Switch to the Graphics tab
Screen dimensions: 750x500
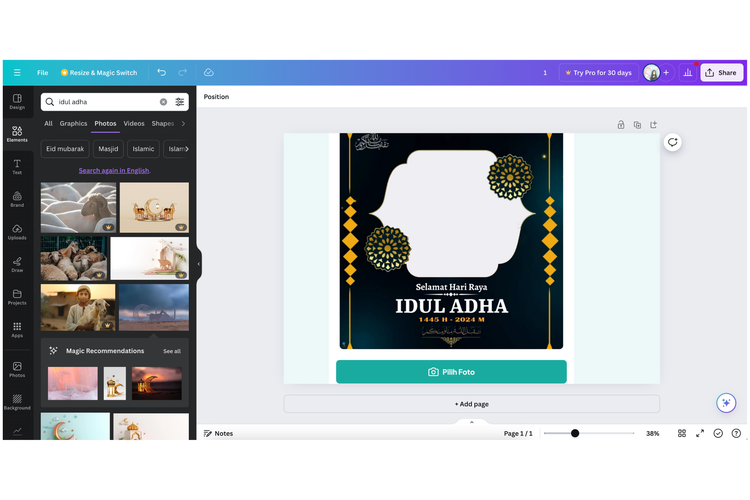(x=73, y=124)
